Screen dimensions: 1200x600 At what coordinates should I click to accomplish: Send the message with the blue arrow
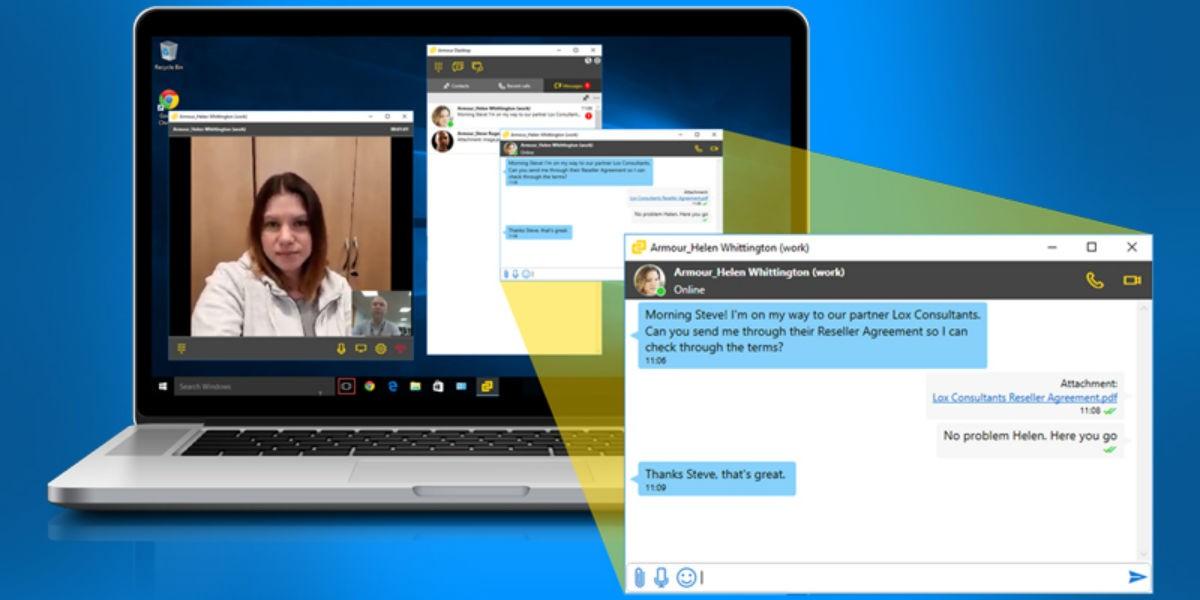coord(1136,577)
